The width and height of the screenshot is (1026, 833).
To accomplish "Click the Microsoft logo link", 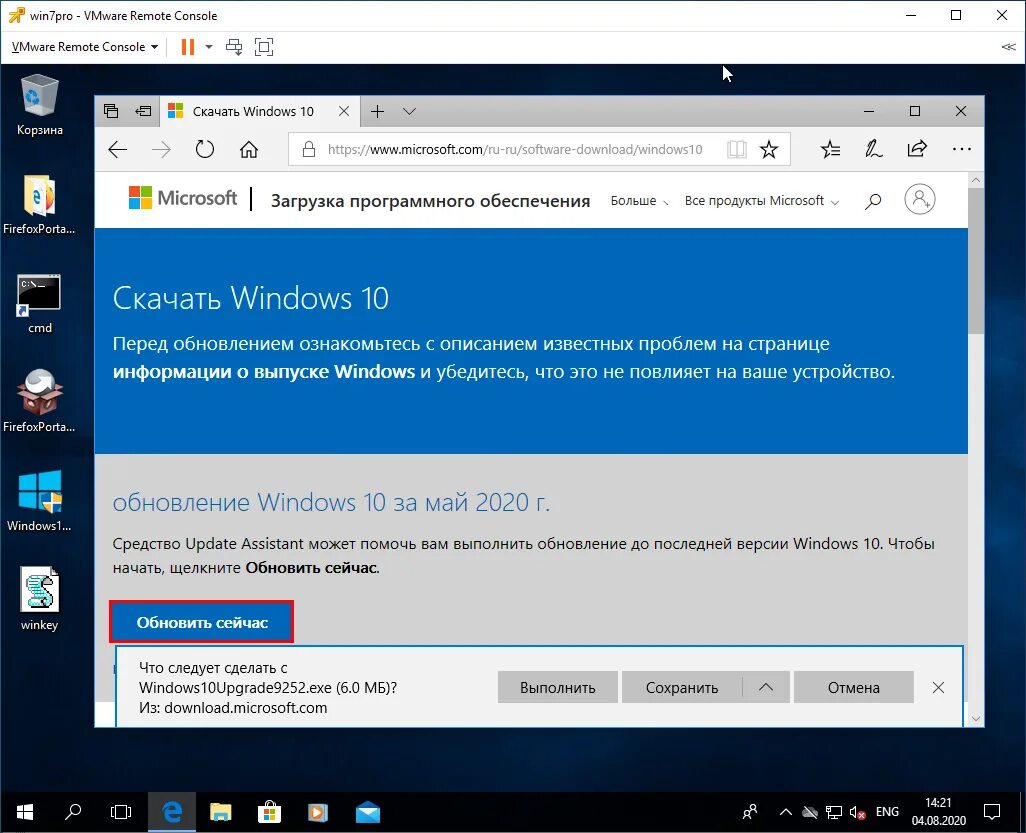I will click(183, 198).
